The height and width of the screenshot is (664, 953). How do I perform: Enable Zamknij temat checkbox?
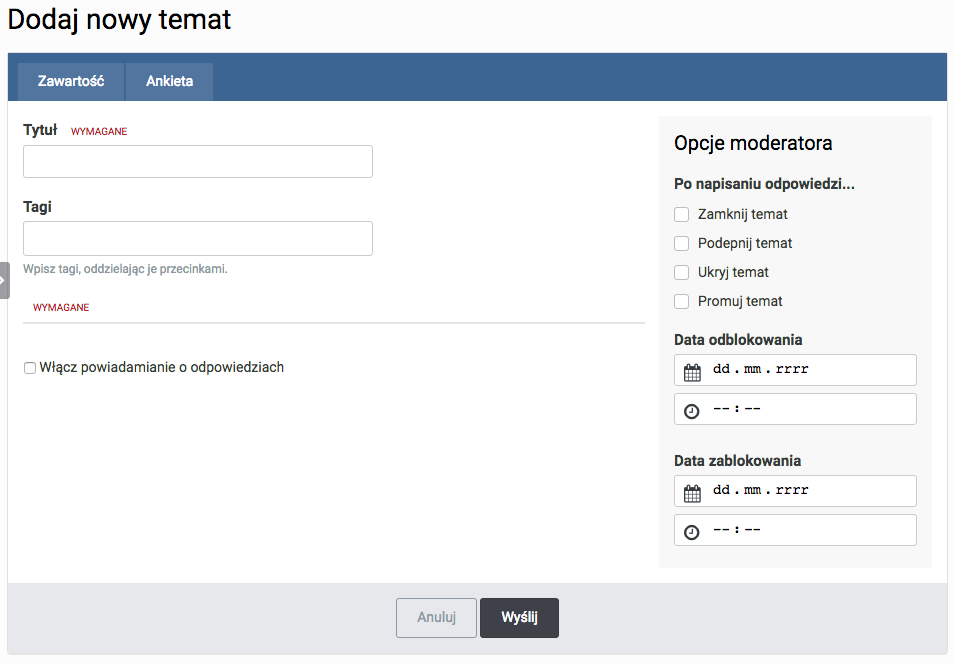coord(682,214)
